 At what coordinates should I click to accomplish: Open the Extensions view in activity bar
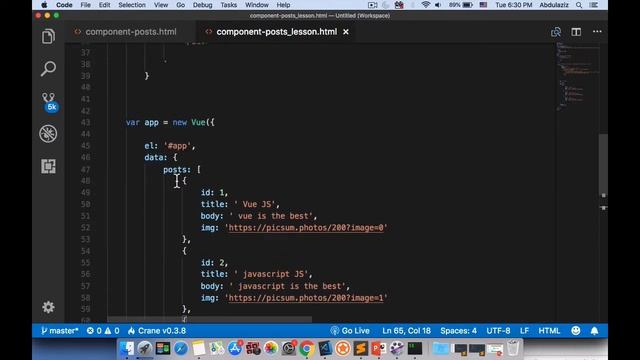click(48, 166)
